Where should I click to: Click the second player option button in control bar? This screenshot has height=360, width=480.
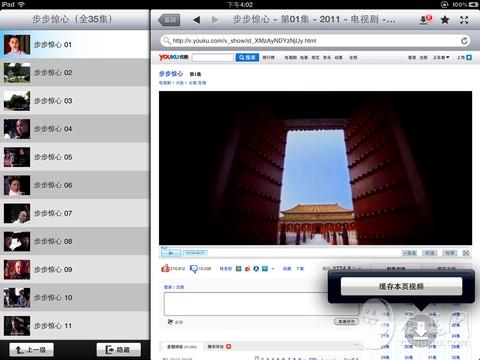point(430,253)
